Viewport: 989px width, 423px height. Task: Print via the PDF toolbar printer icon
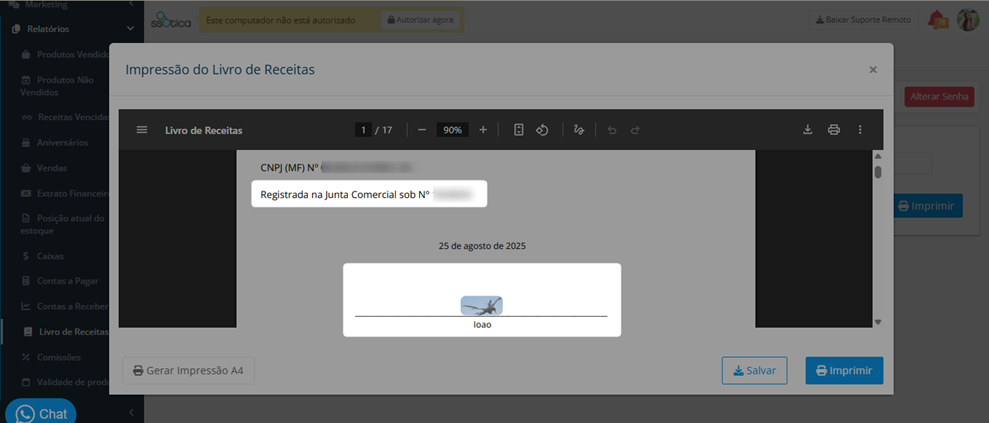(x=834, y=130)
